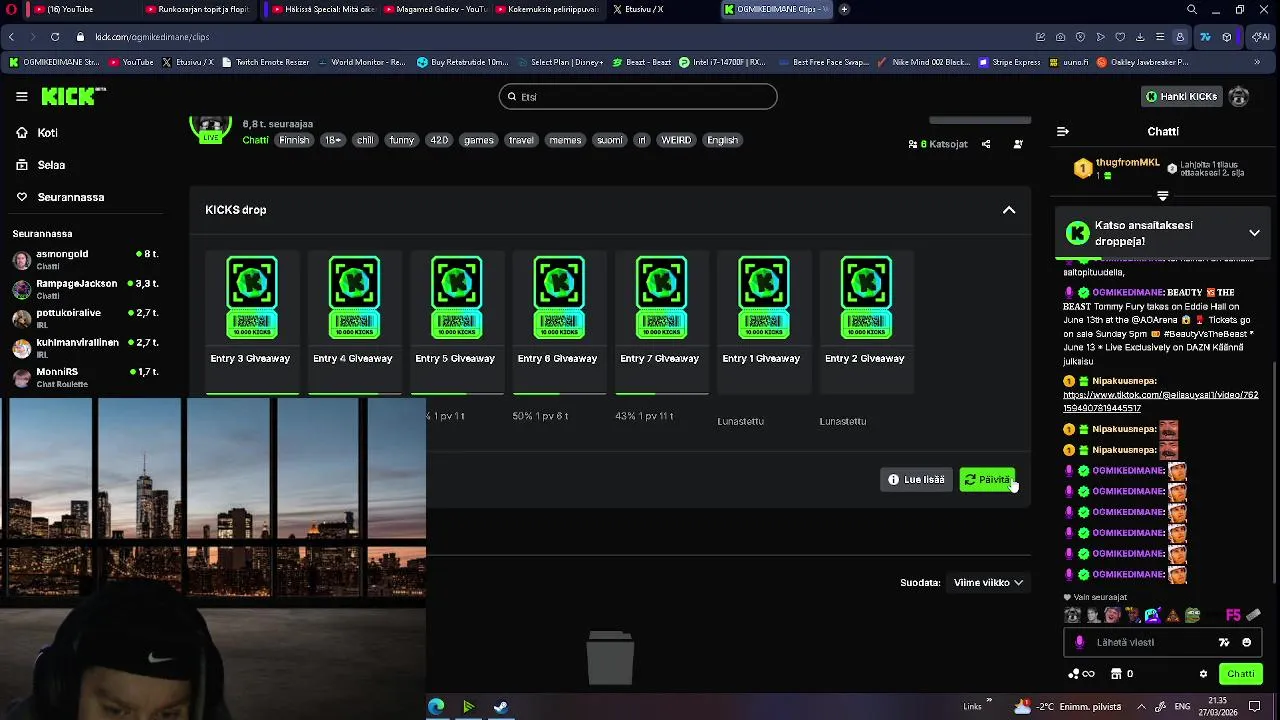Open the browser AI button

pos(1260,37)
